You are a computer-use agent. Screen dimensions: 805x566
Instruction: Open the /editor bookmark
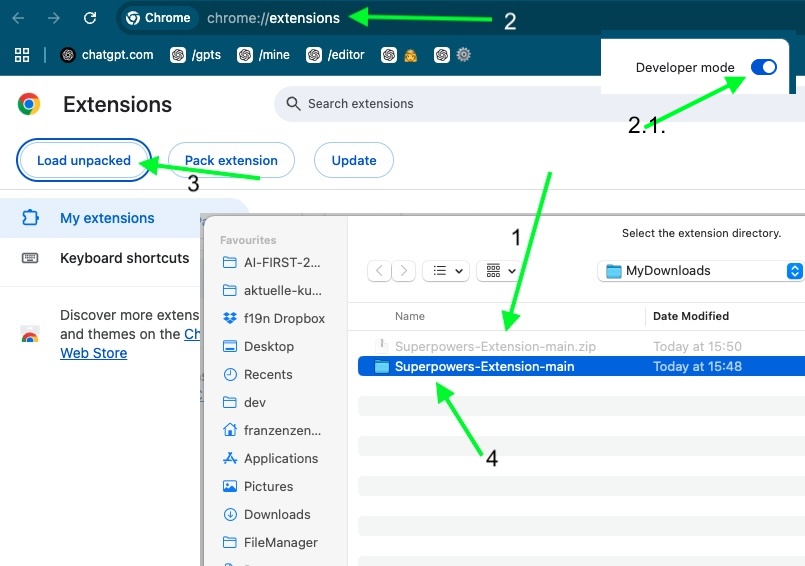tap(335, 55)
